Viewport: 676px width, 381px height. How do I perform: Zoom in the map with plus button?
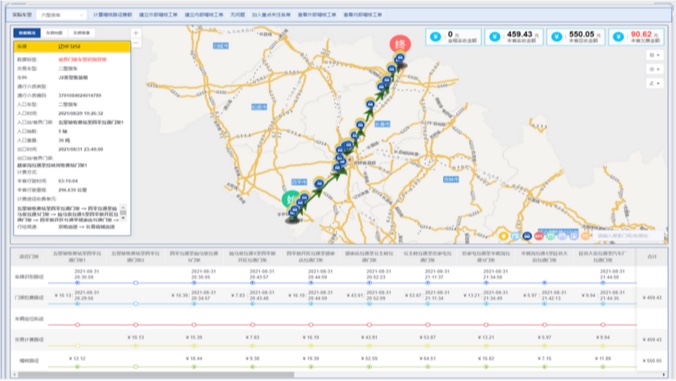click(x=136, y=33)
